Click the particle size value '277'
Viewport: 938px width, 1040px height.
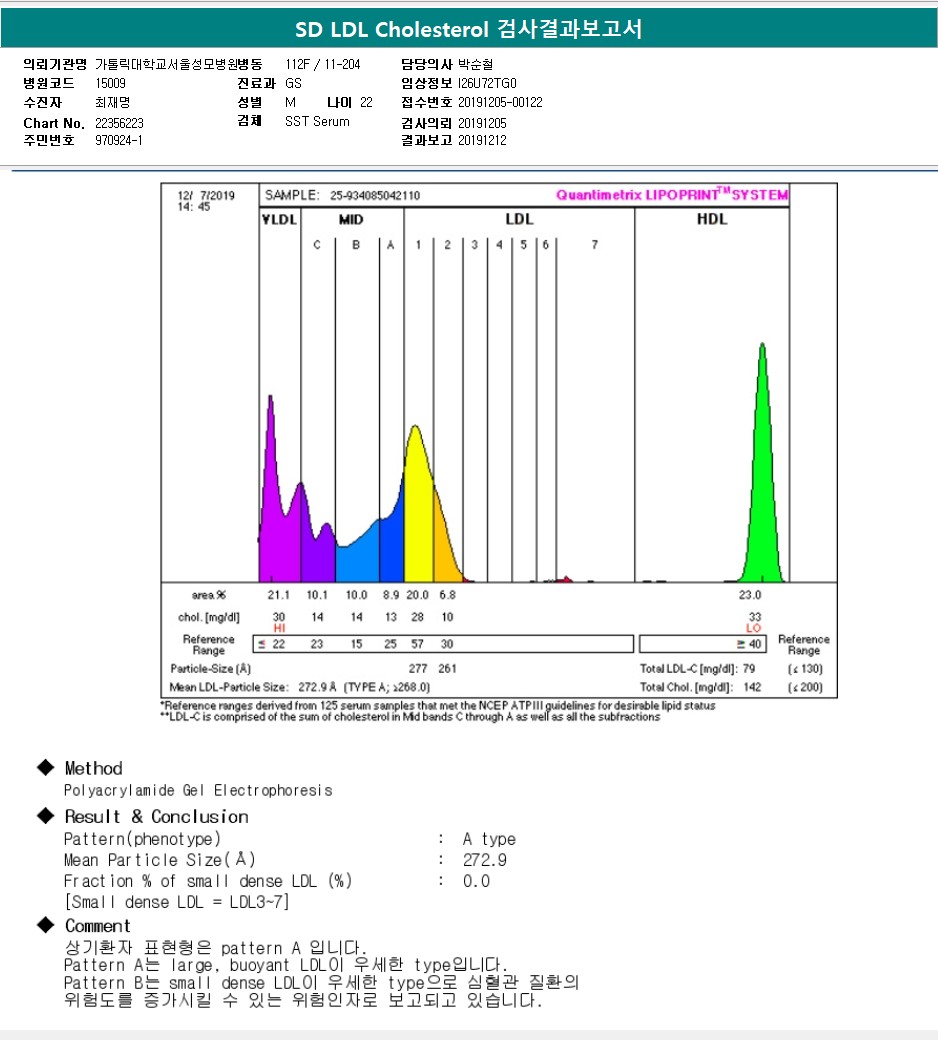[418, 669]
